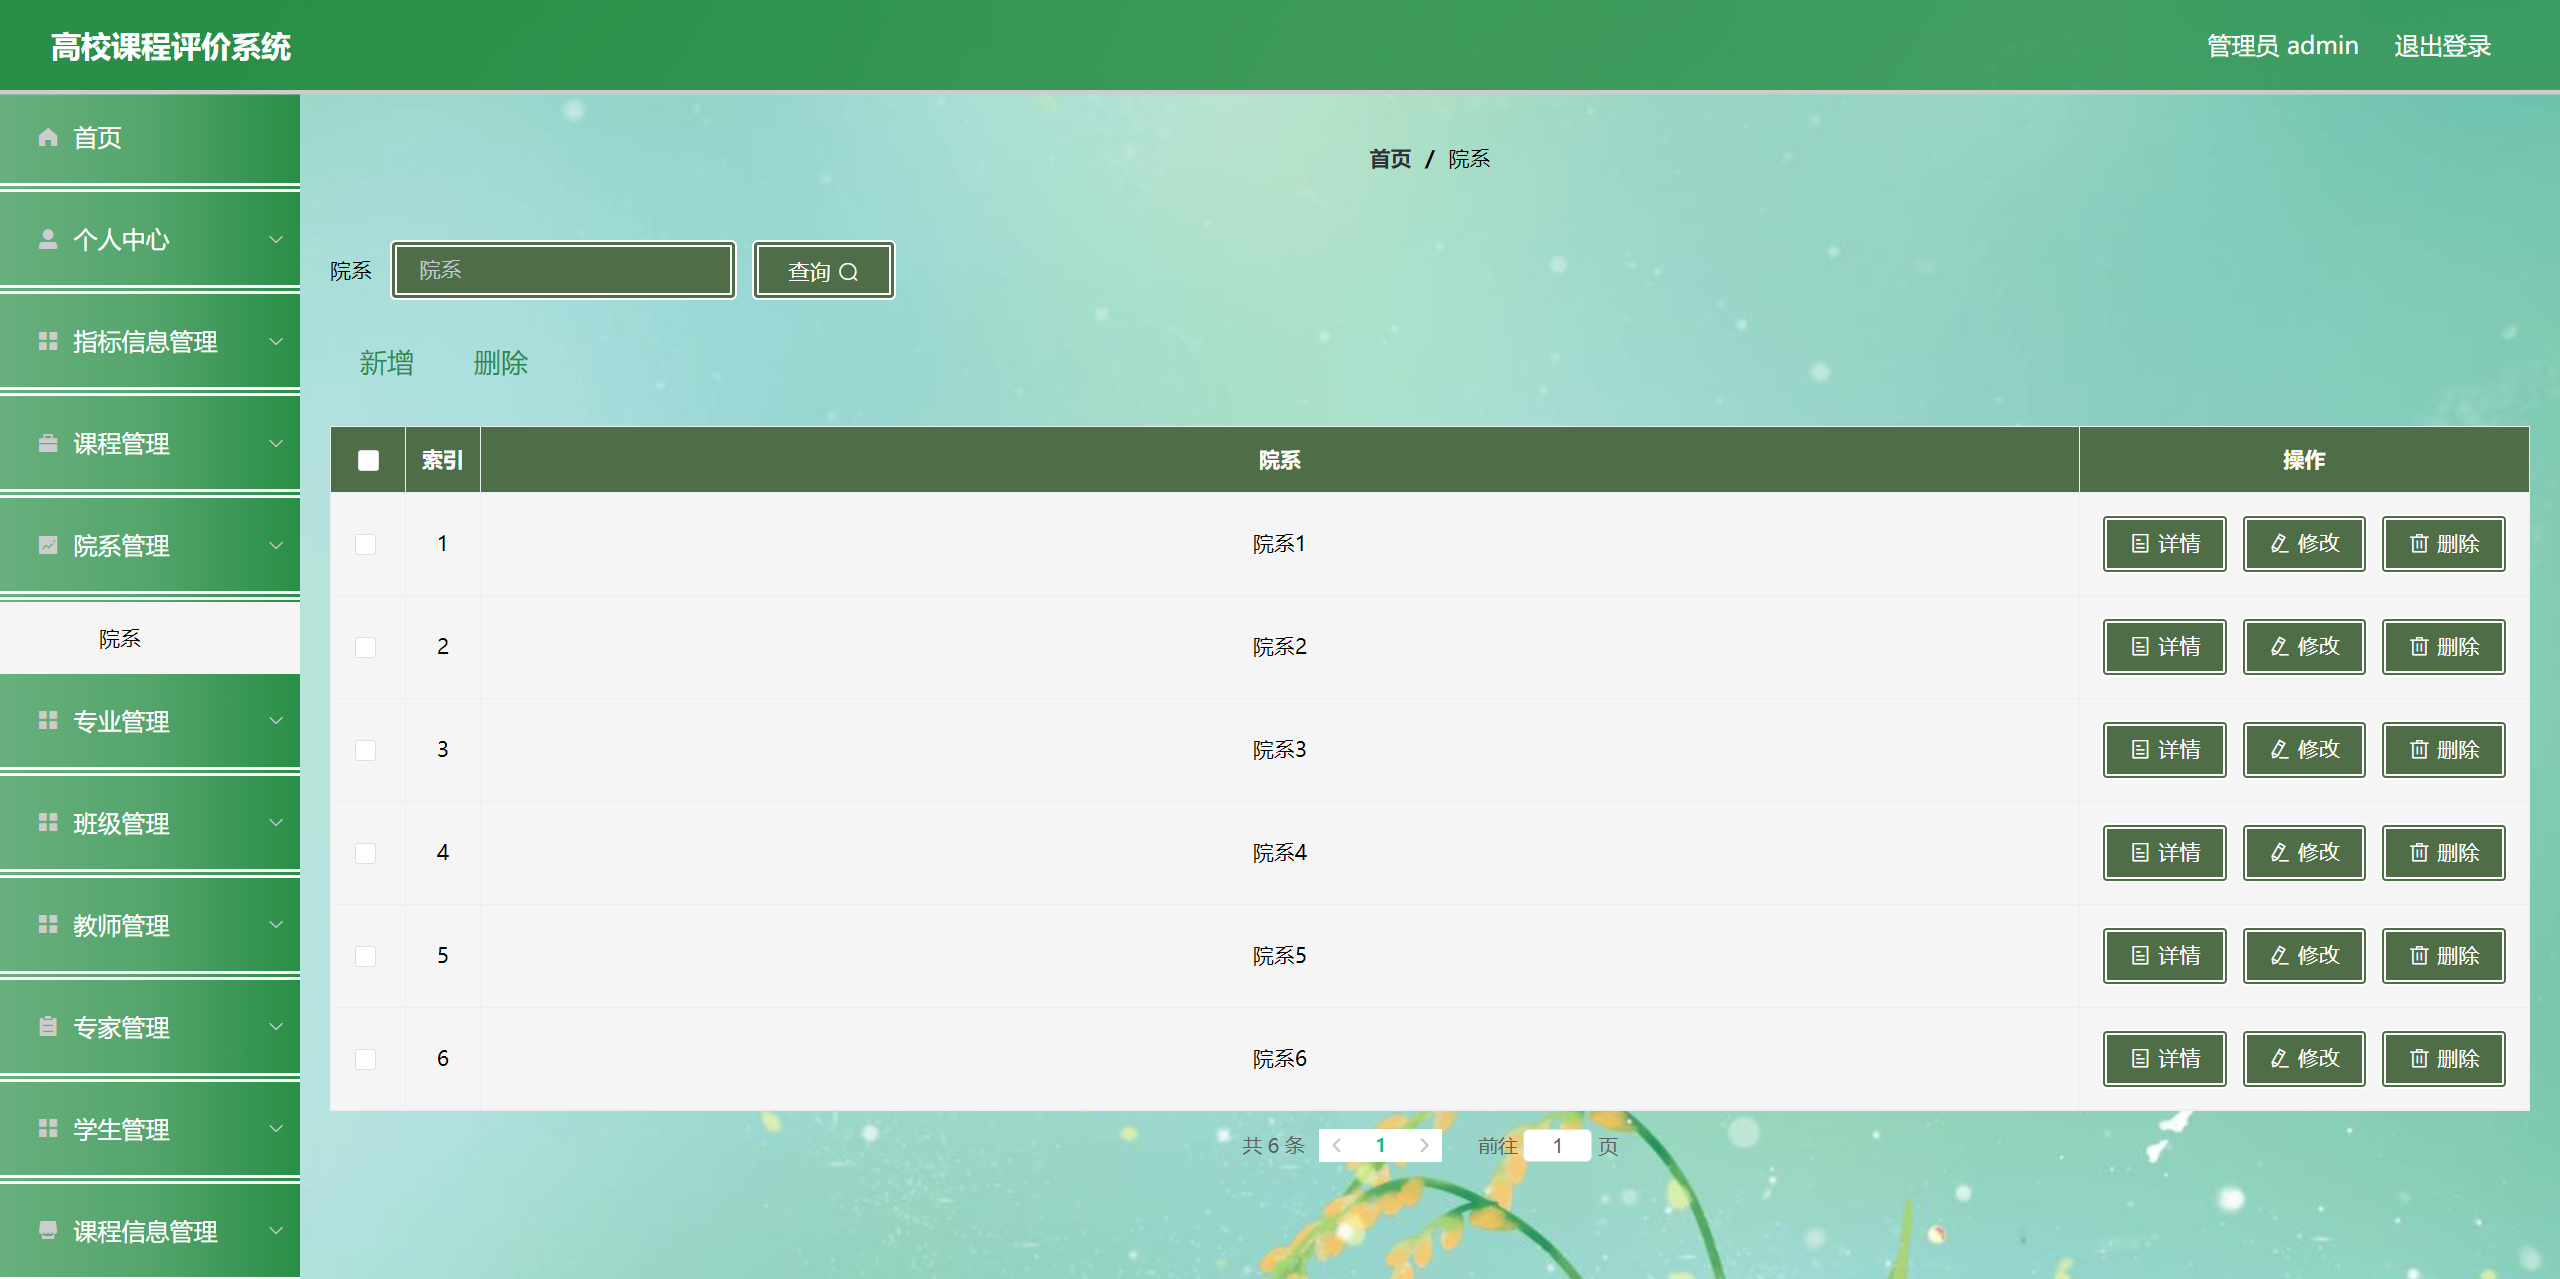Check the checkbox for row 院系6
This screenshot has height=1279, width=2560.
pyautogui.click(x=366, y=1059)
